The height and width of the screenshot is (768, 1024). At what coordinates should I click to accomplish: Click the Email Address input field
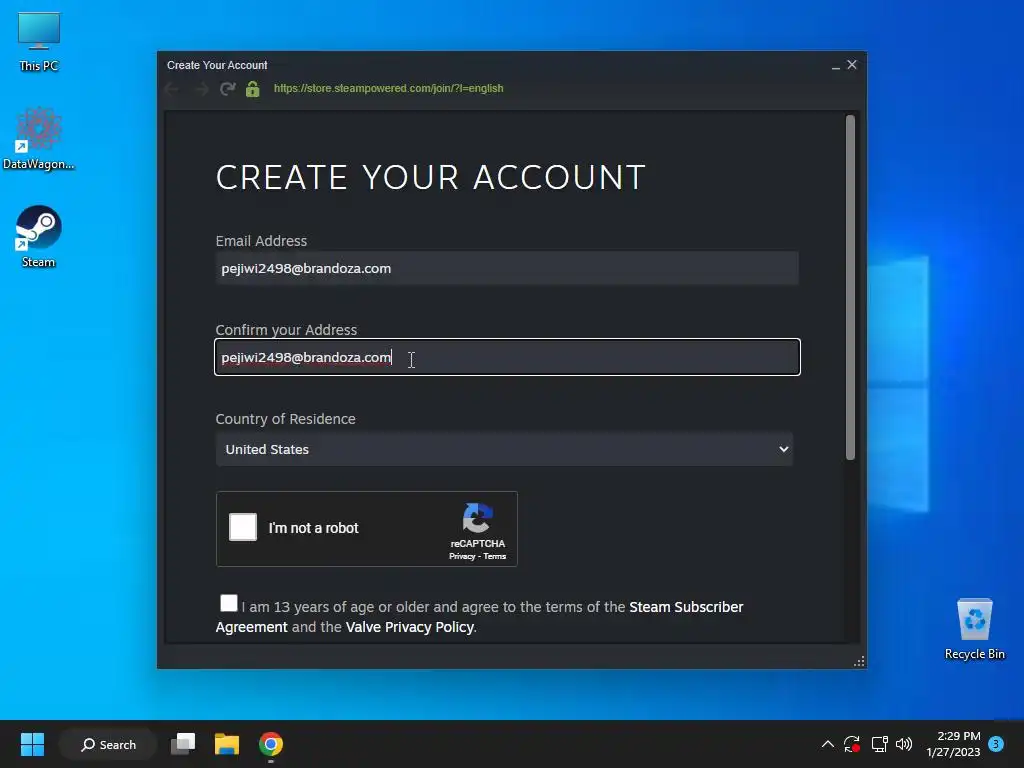pos(507,268)
